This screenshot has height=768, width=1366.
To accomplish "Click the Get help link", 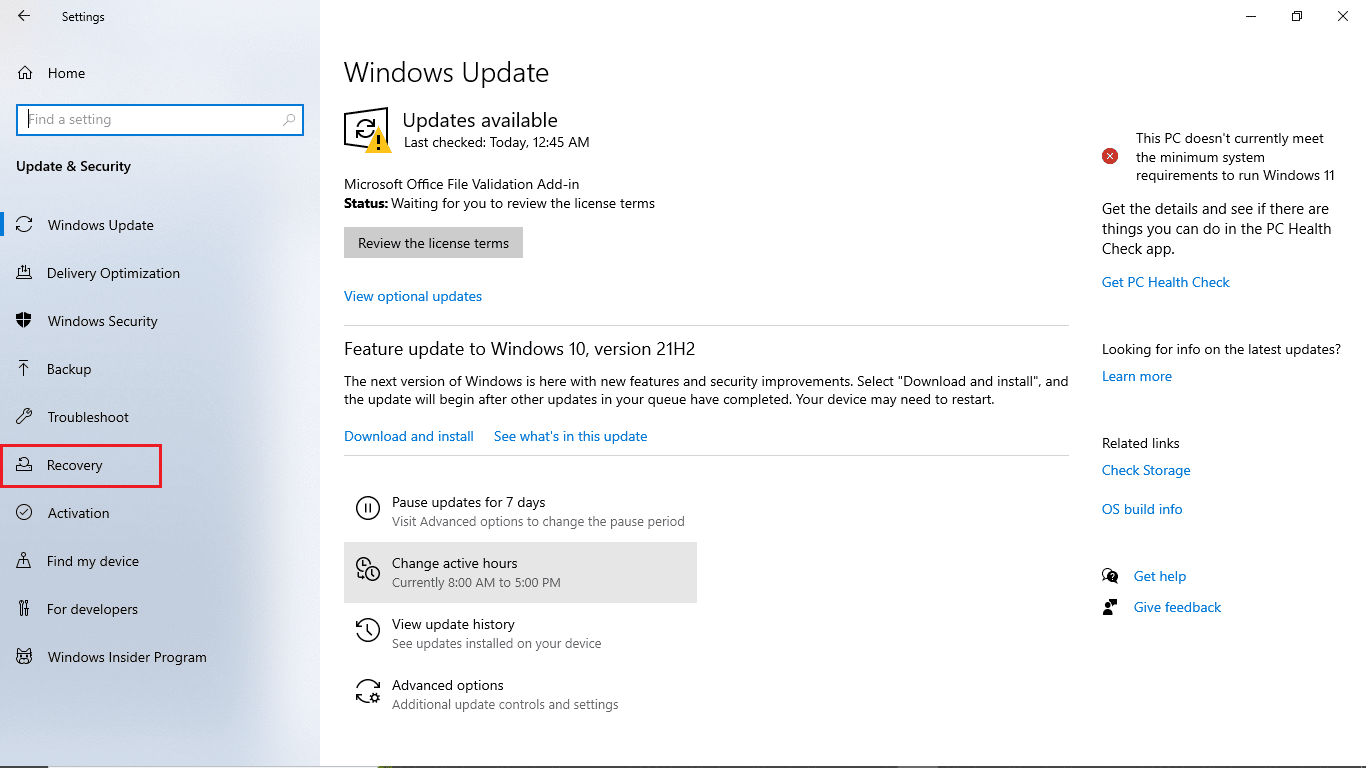I will [1160, 576].
